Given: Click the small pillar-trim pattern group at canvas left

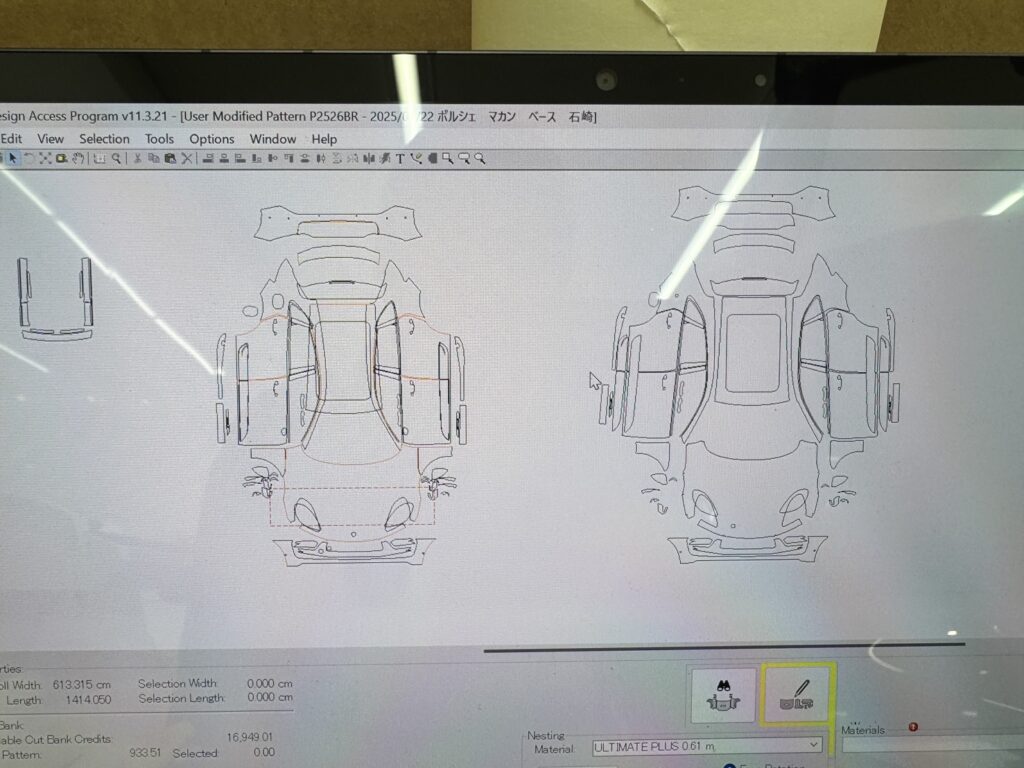Looking at the screenshot, I should [55, 299].
